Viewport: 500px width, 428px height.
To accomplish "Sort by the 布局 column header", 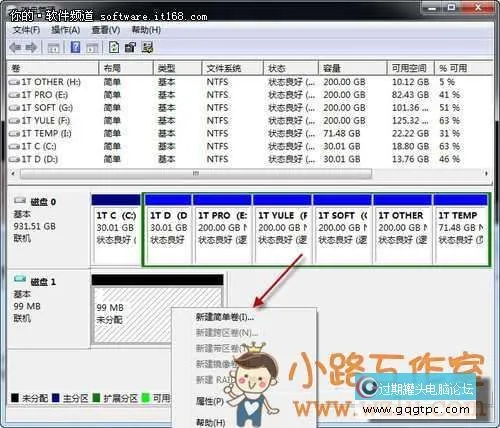I will (126, 68).
